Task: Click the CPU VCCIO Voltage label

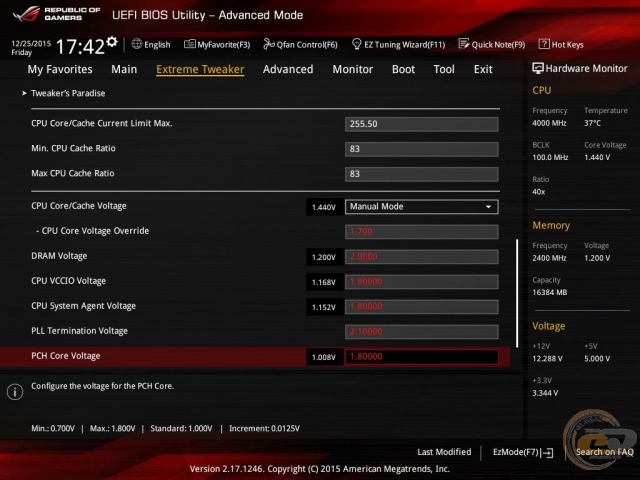Action: click(x=69, y=281)
